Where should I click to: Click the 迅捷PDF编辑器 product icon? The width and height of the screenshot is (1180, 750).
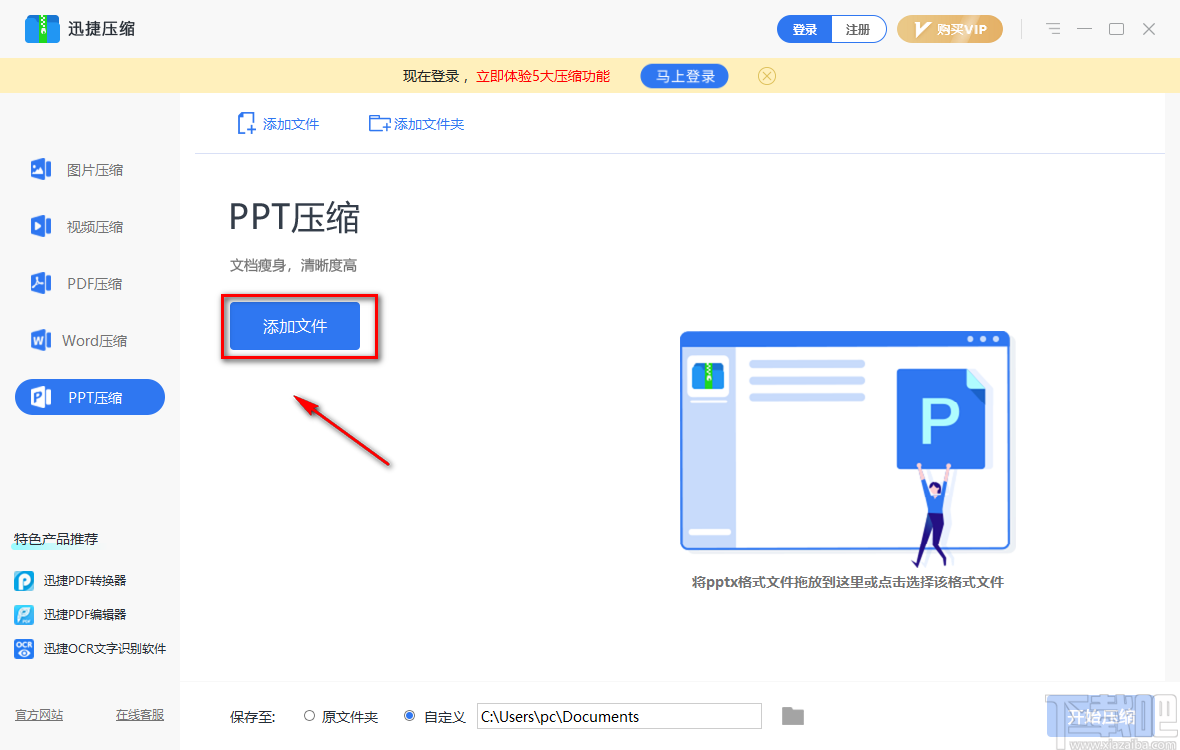coord(24,615)
